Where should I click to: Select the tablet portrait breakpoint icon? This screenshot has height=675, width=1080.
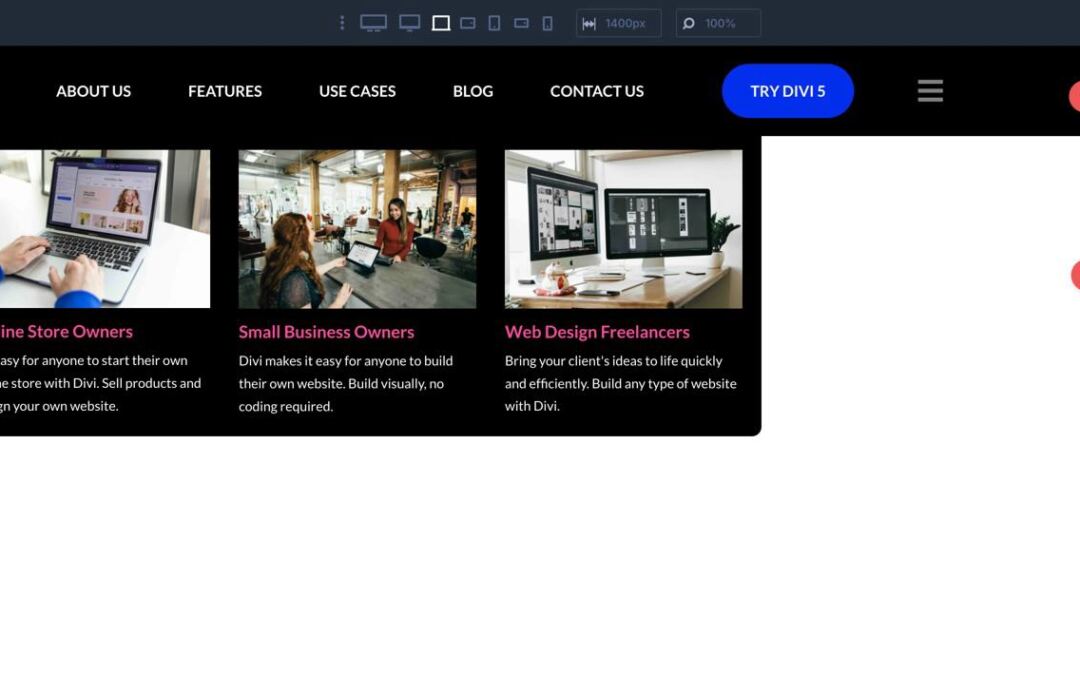[494, 23]
